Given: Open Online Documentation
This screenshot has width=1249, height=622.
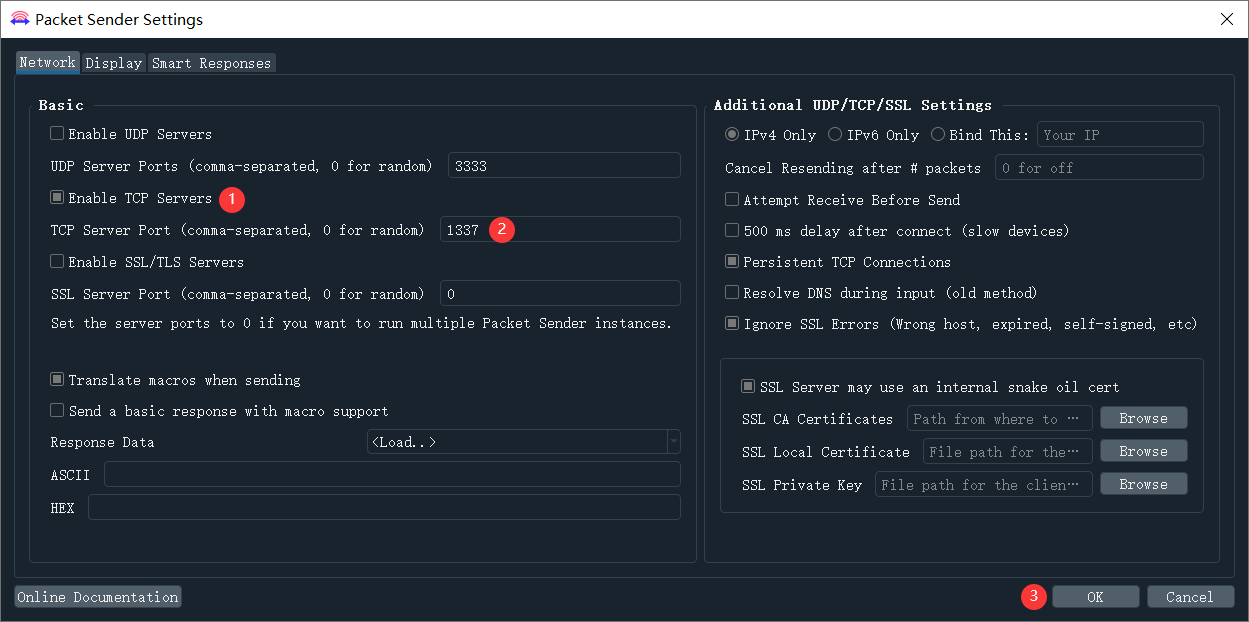Looking at the screenshot, I should (x=98, y=597).
